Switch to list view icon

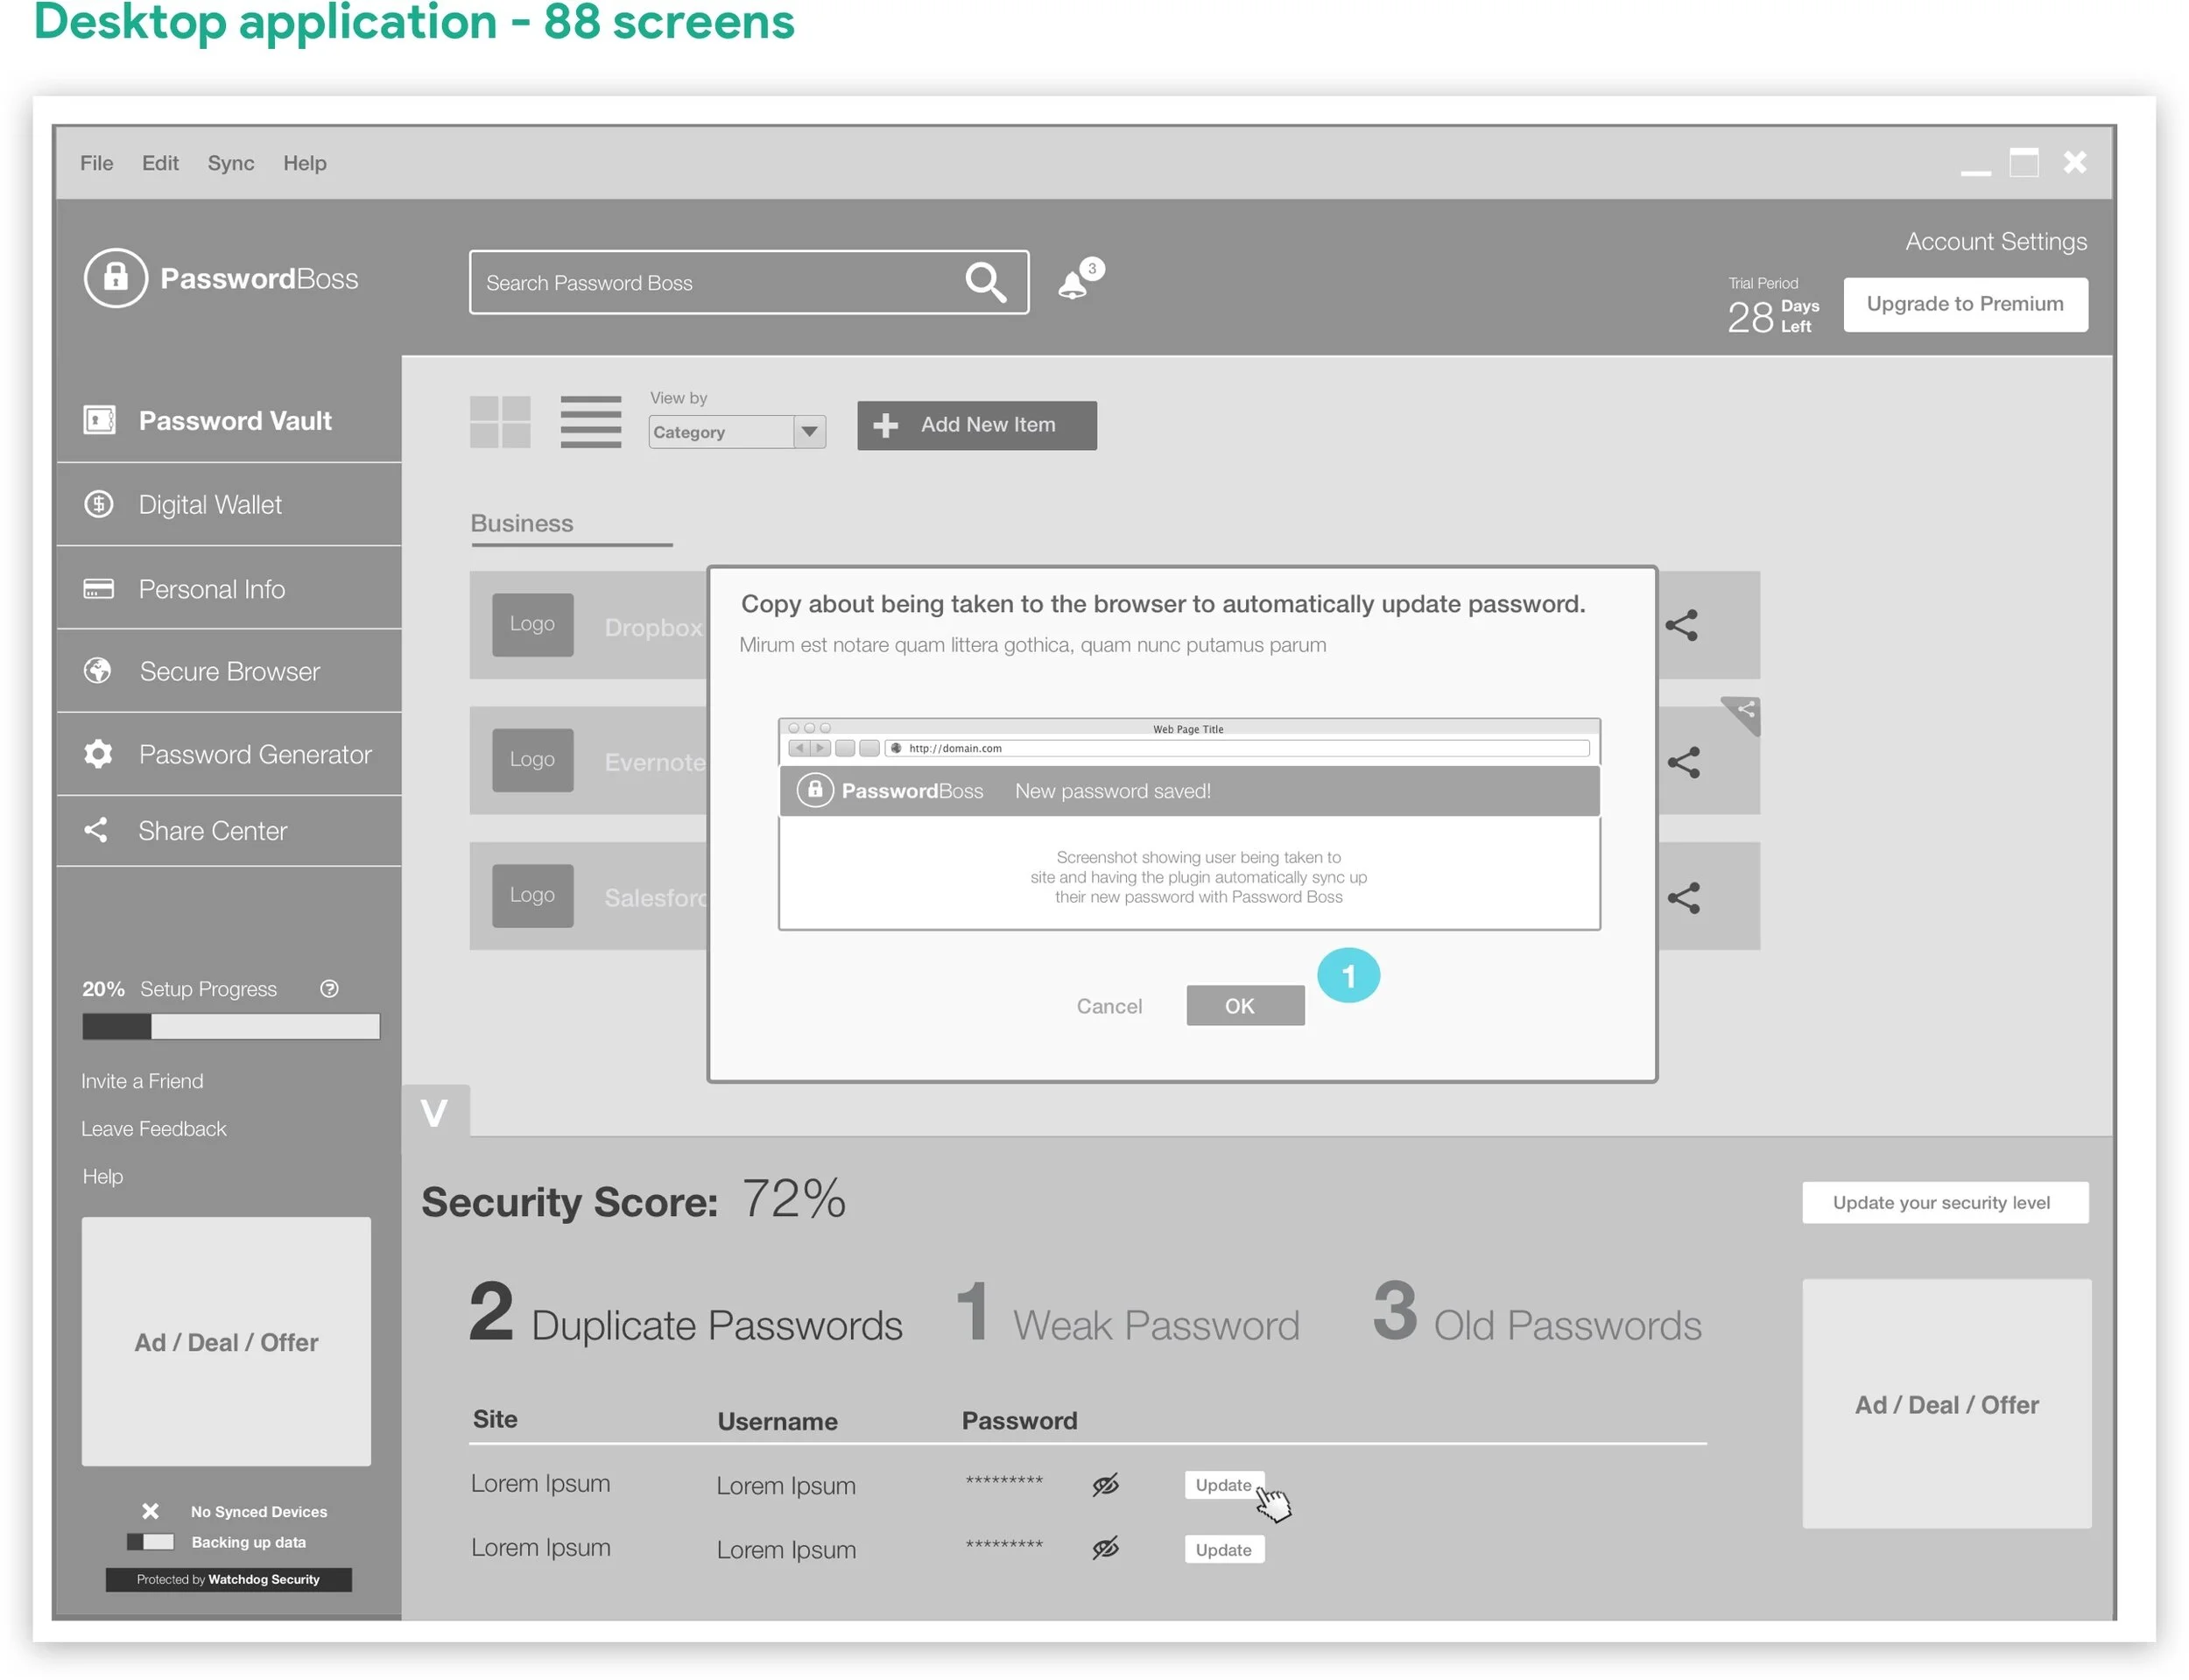[x=590, y=422]
